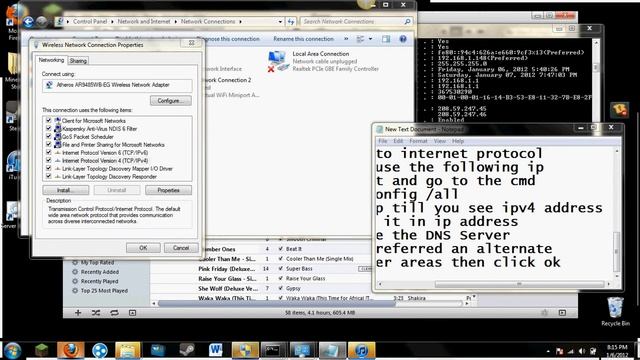Open the Help menu in Notepad
This screenshot has height=360, width=640.
click(x=458, y=141)
